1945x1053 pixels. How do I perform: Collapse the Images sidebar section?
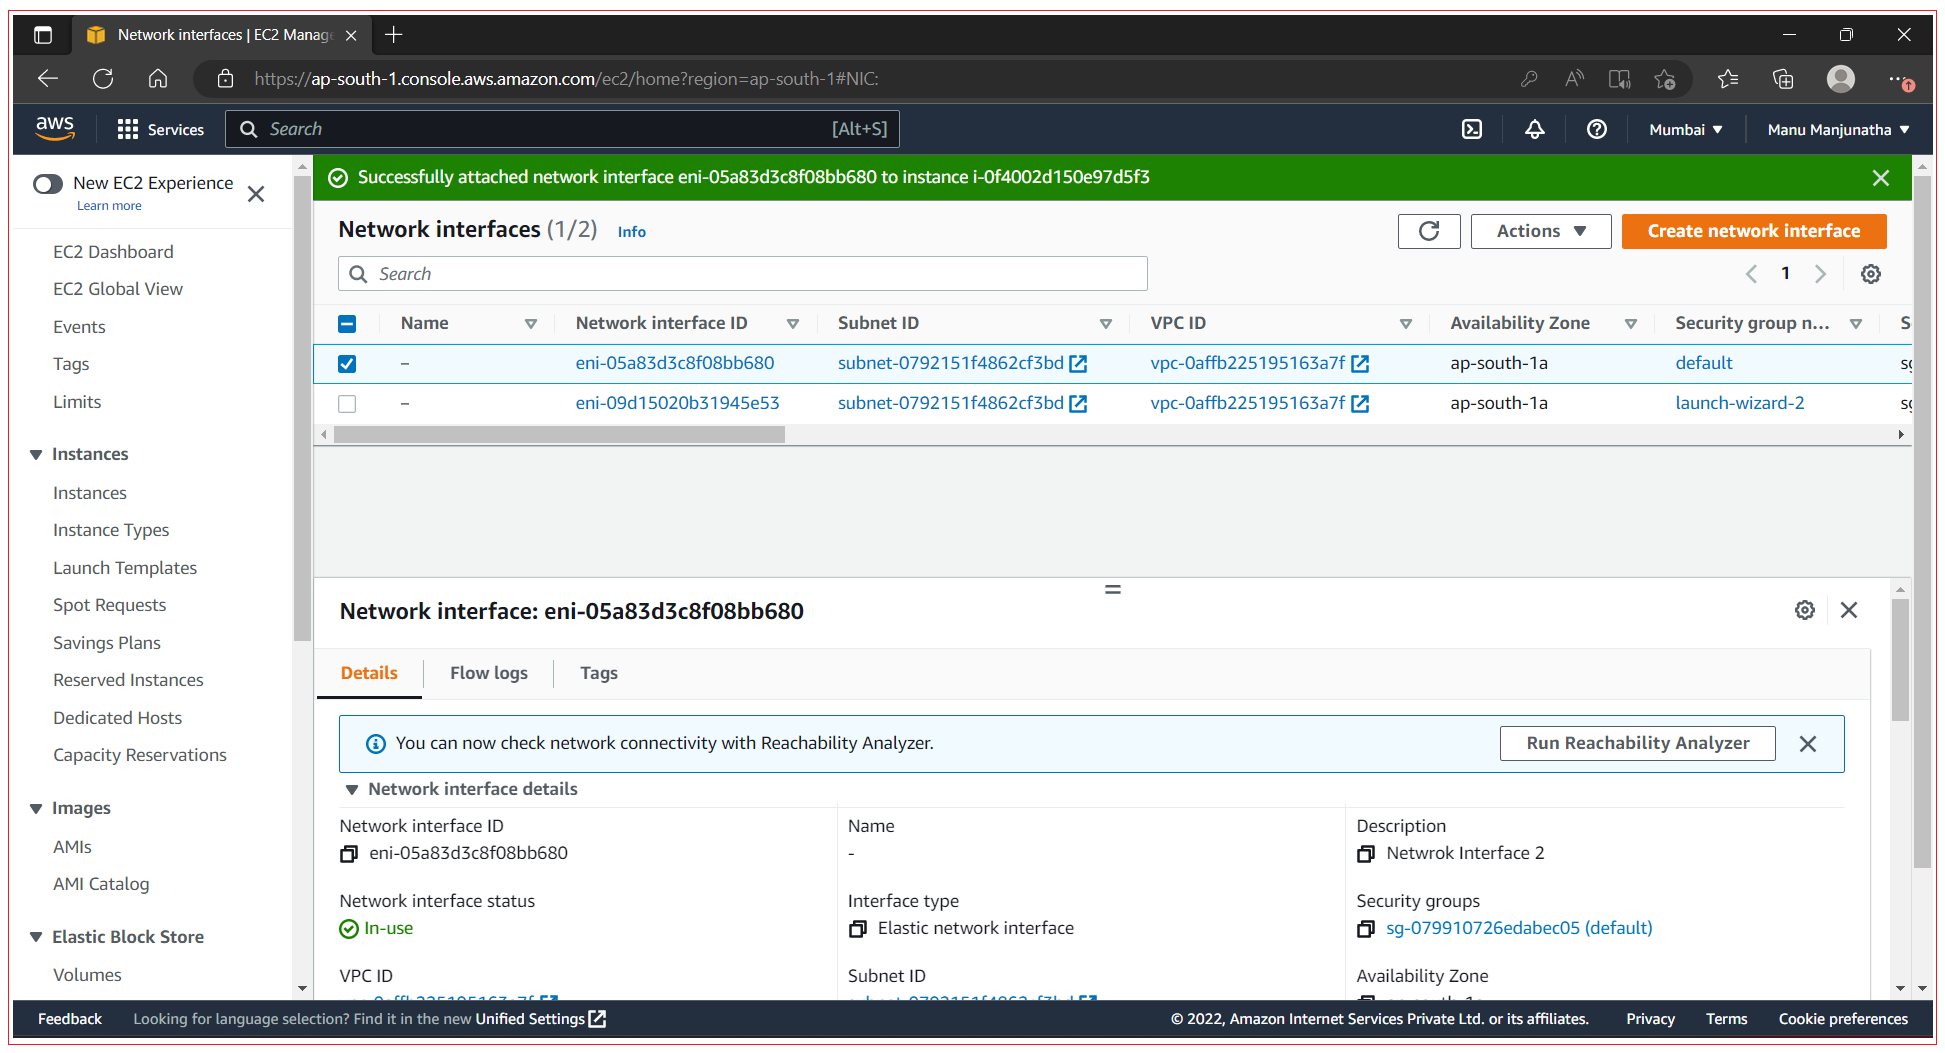pyautogui.click(x=36, y=809)
